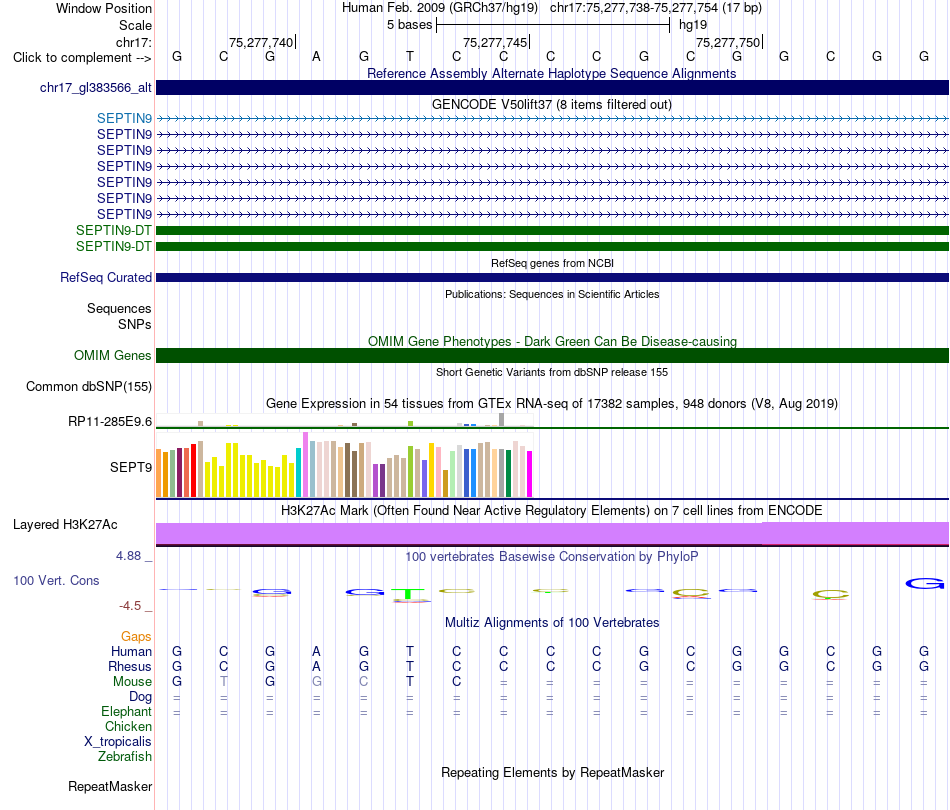Image resolution: width=950 pixels, height=810 pixels.
Task: Open 'Short Genetic Variants from dbSNP release 155'
Action: tap(552, 372)
